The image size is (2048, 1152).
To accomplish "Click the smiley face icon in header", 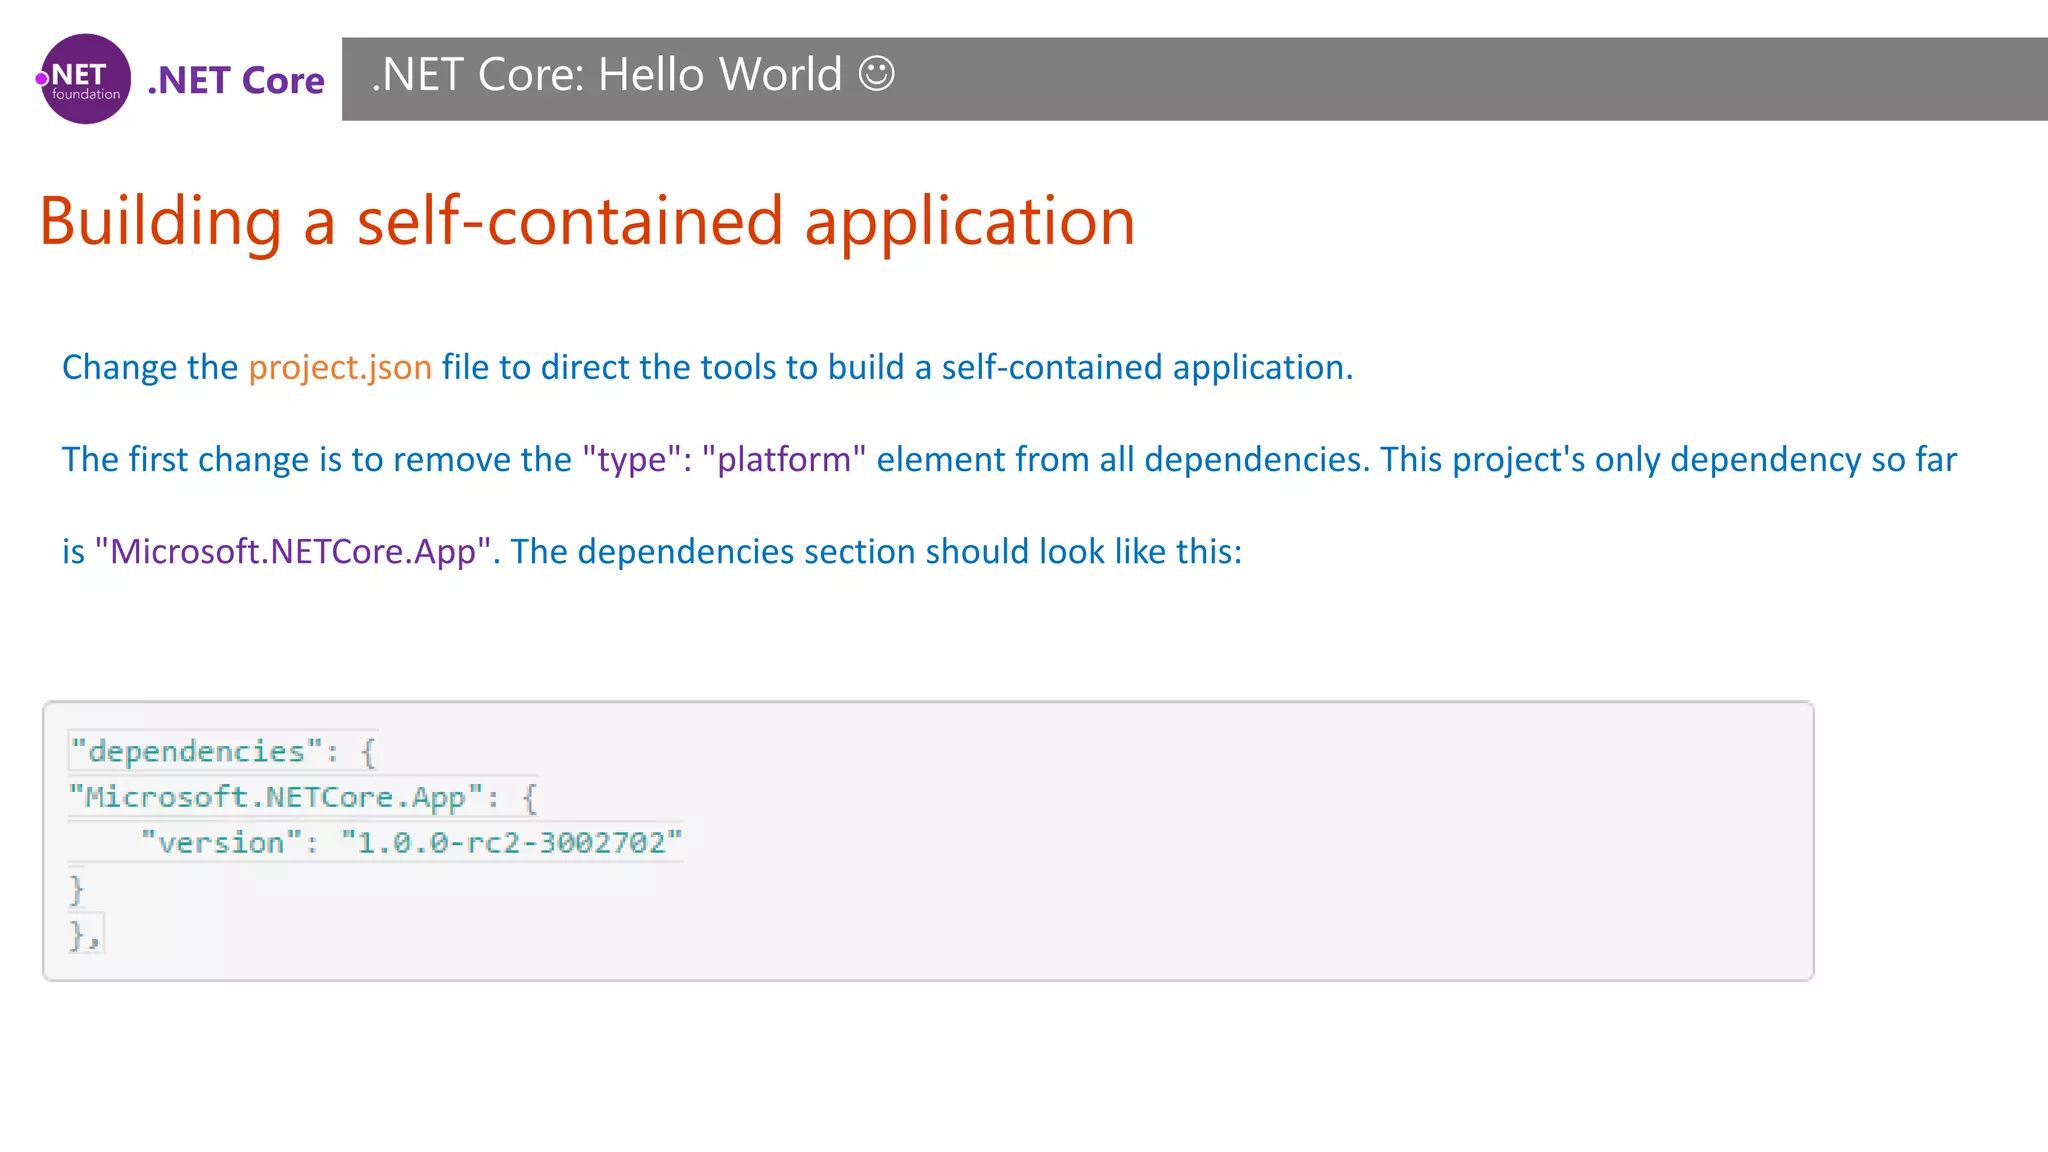I will tap(876, 74).
